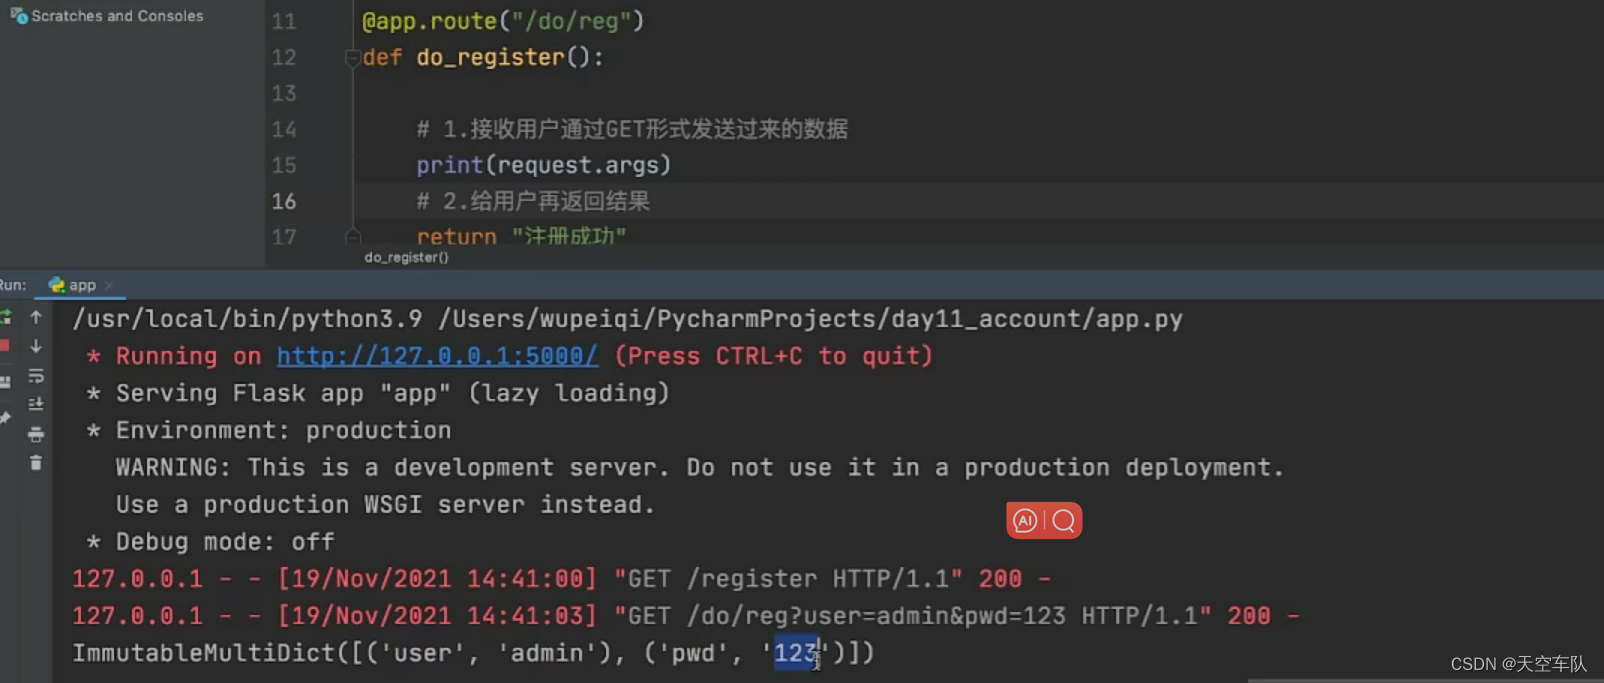Click the Rerun app icon in Run panel
The width and height of the screenshot is (1604, 683).
pyautogui.click(x=5, y=317)
